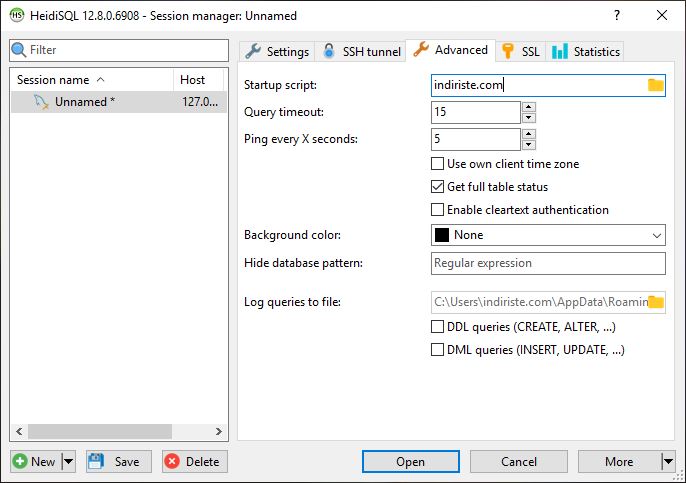Screen dimensions: 686x483
Task: Click the Hide database pattern field
Action: (548, 263)
